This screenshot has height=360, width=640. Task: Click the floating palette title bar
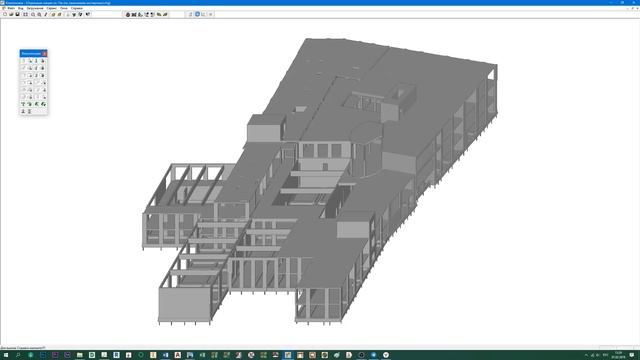(31, 53)
